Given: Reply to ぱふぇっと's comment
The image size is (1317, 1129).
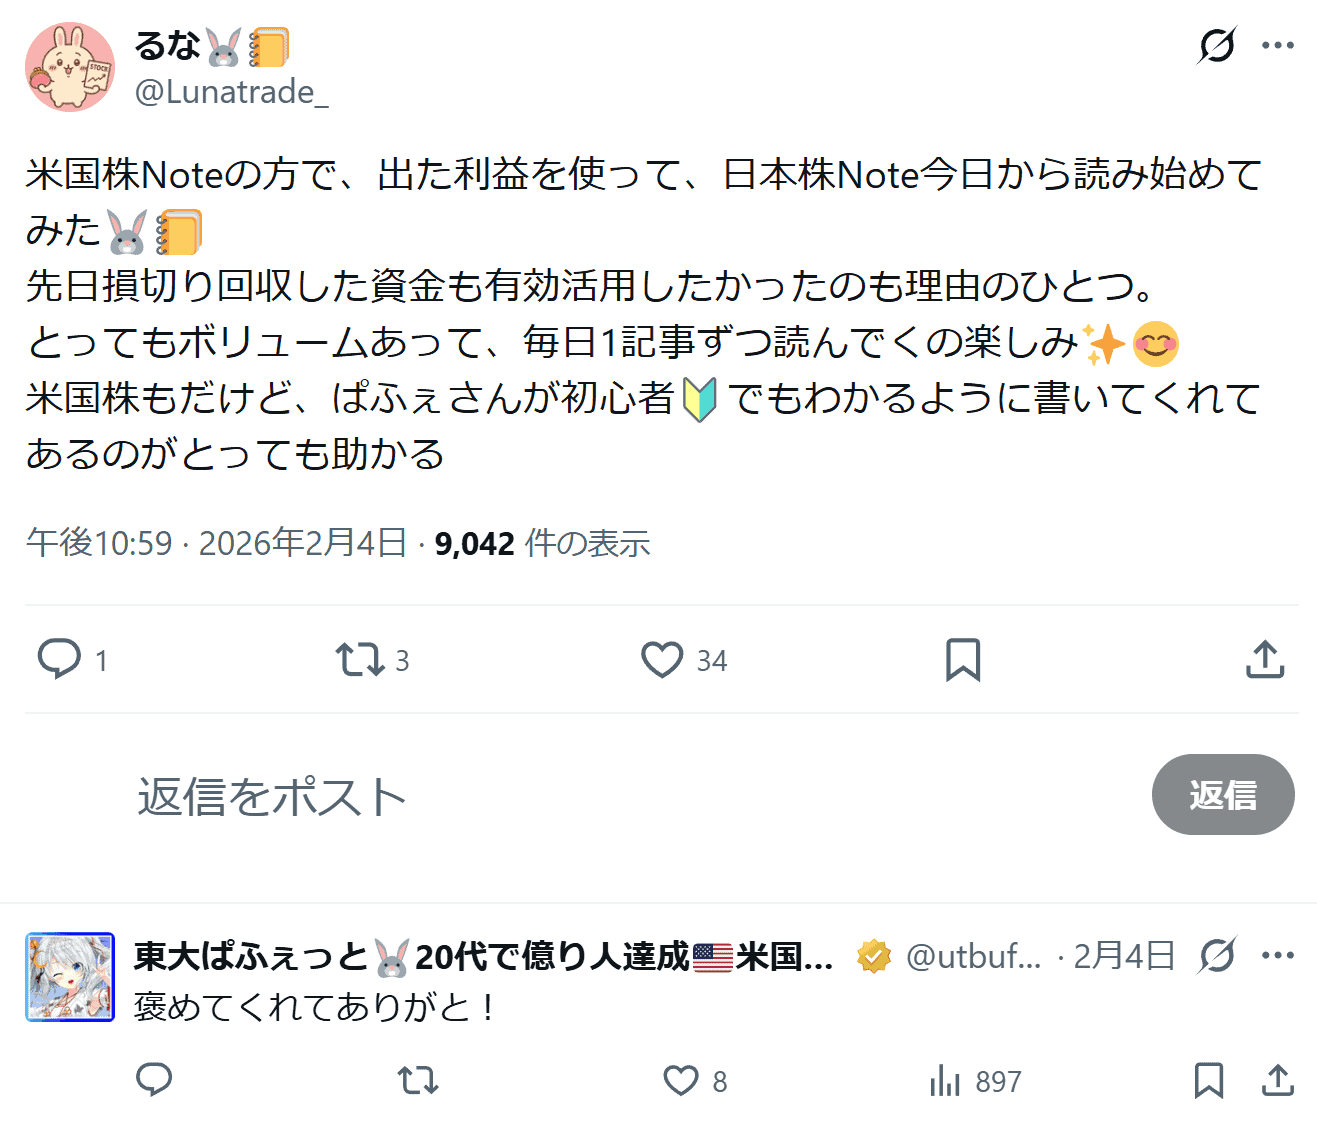Looking at the screenshot, I should tap(154, 1080).
